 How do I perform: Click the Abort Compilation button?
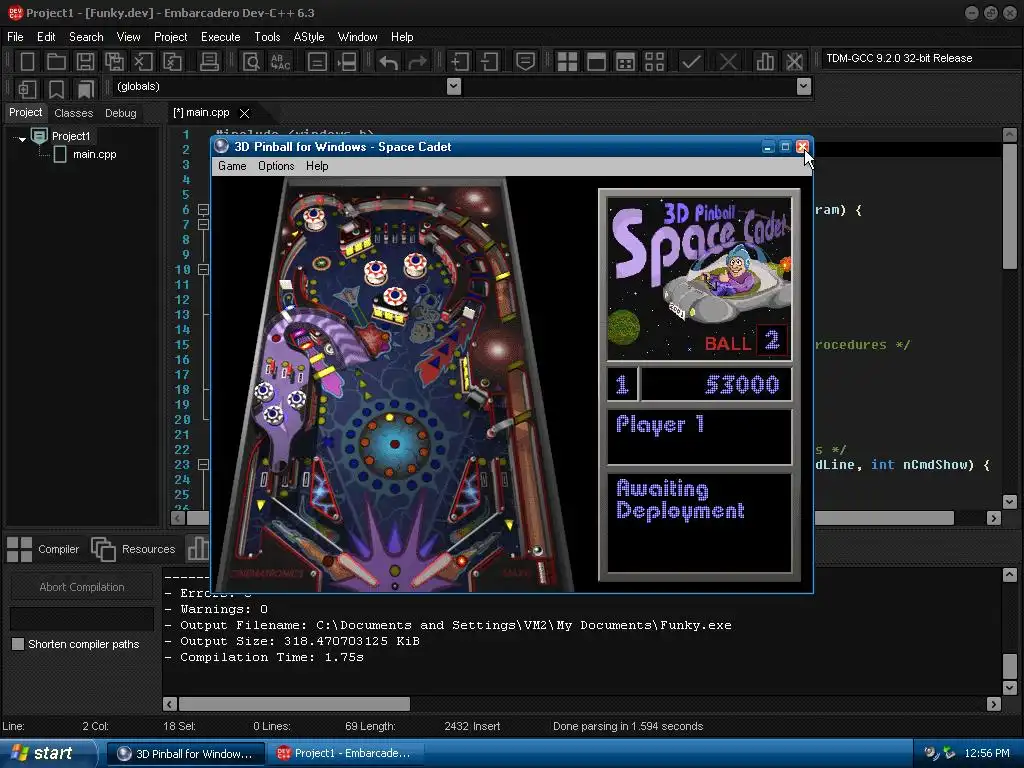click(x=82, y=586)
